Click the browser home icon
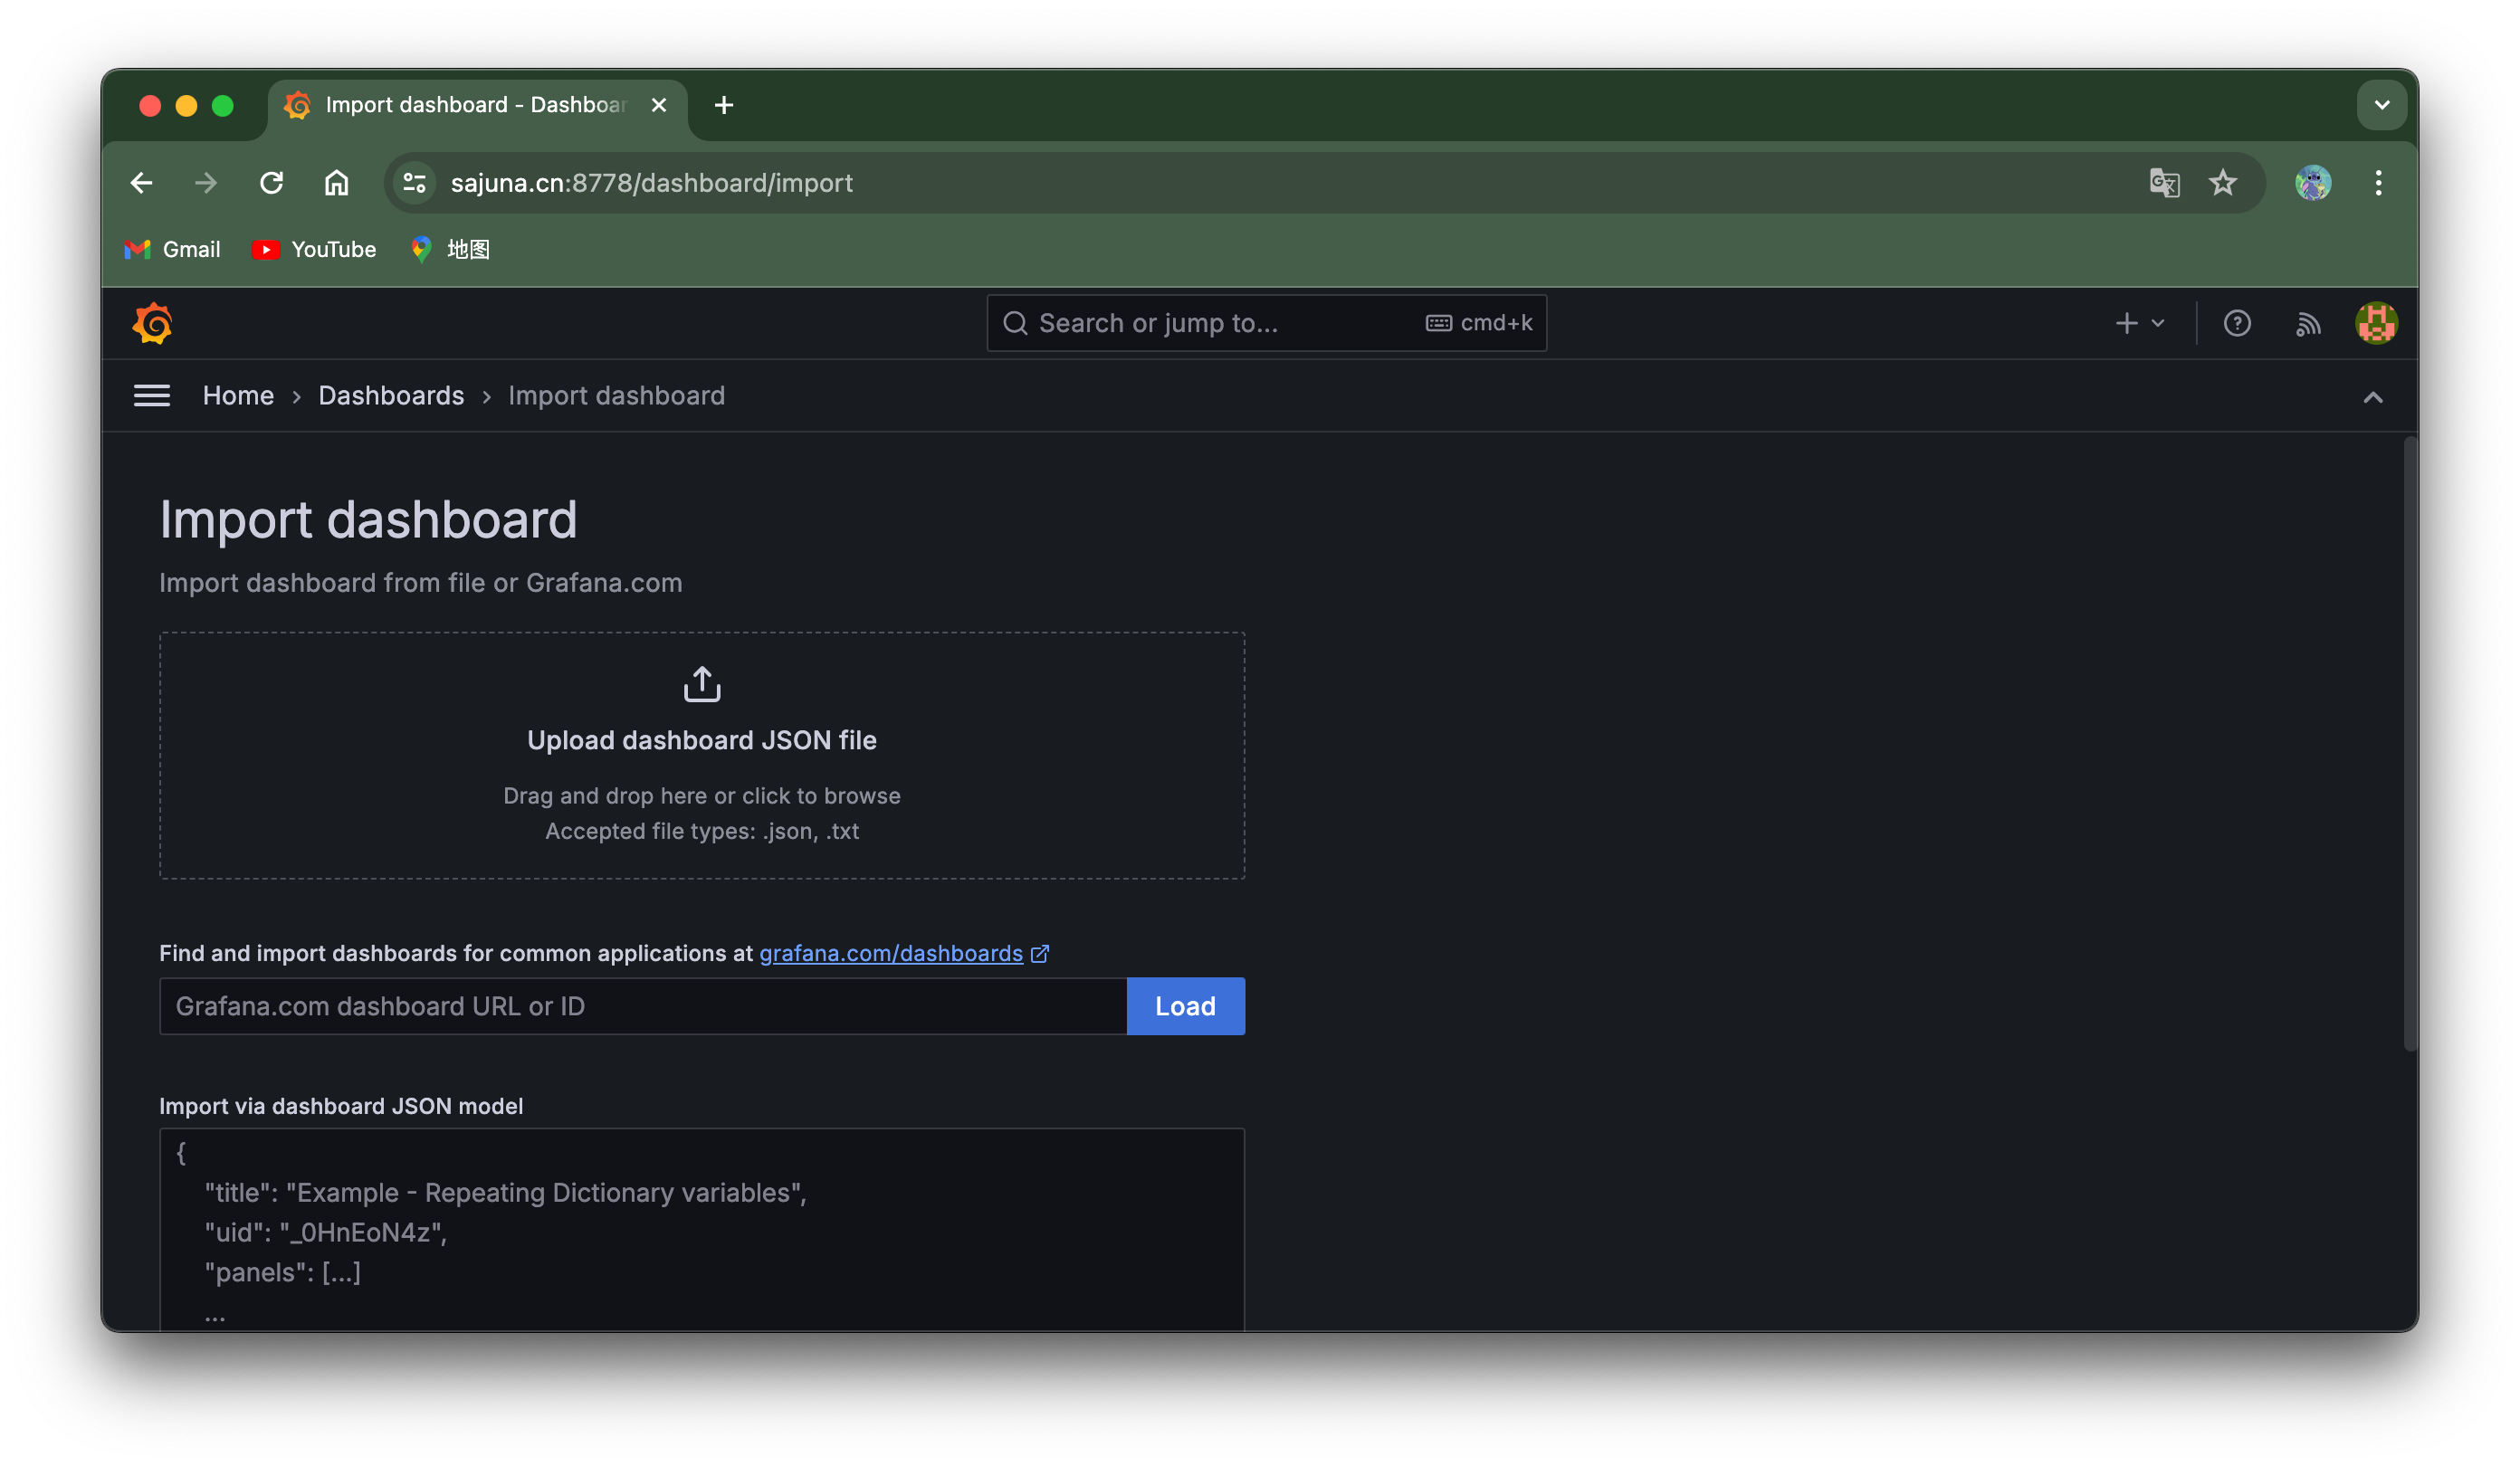The height and width of the screenshot is (1466, 2520). pyautogui.click(x=336, y=183)
